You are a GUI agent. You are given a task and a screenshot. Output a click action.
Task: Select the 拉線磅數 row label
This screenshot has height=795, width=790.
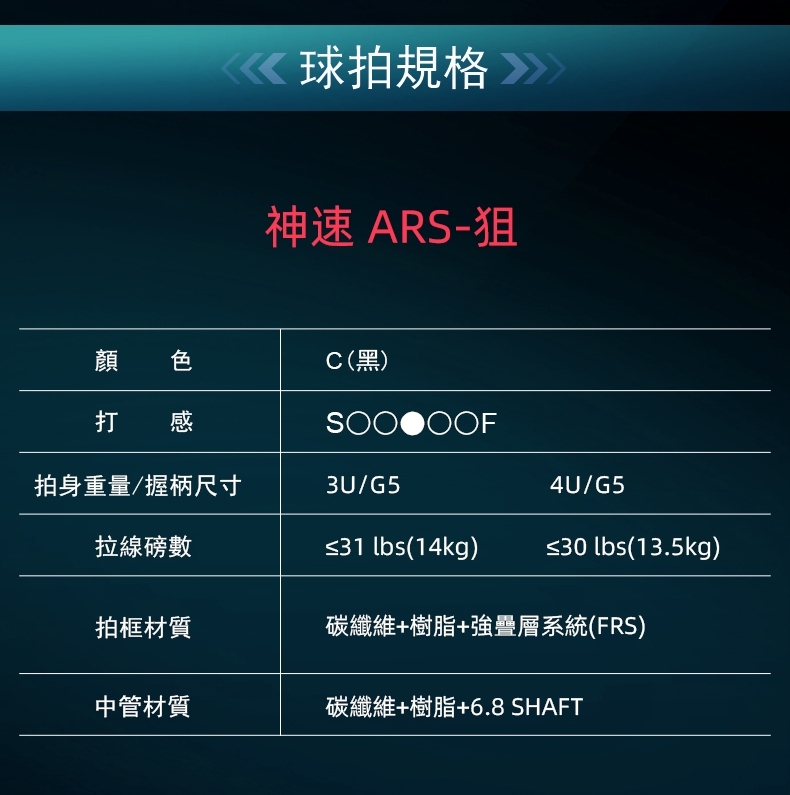point(142,547)
